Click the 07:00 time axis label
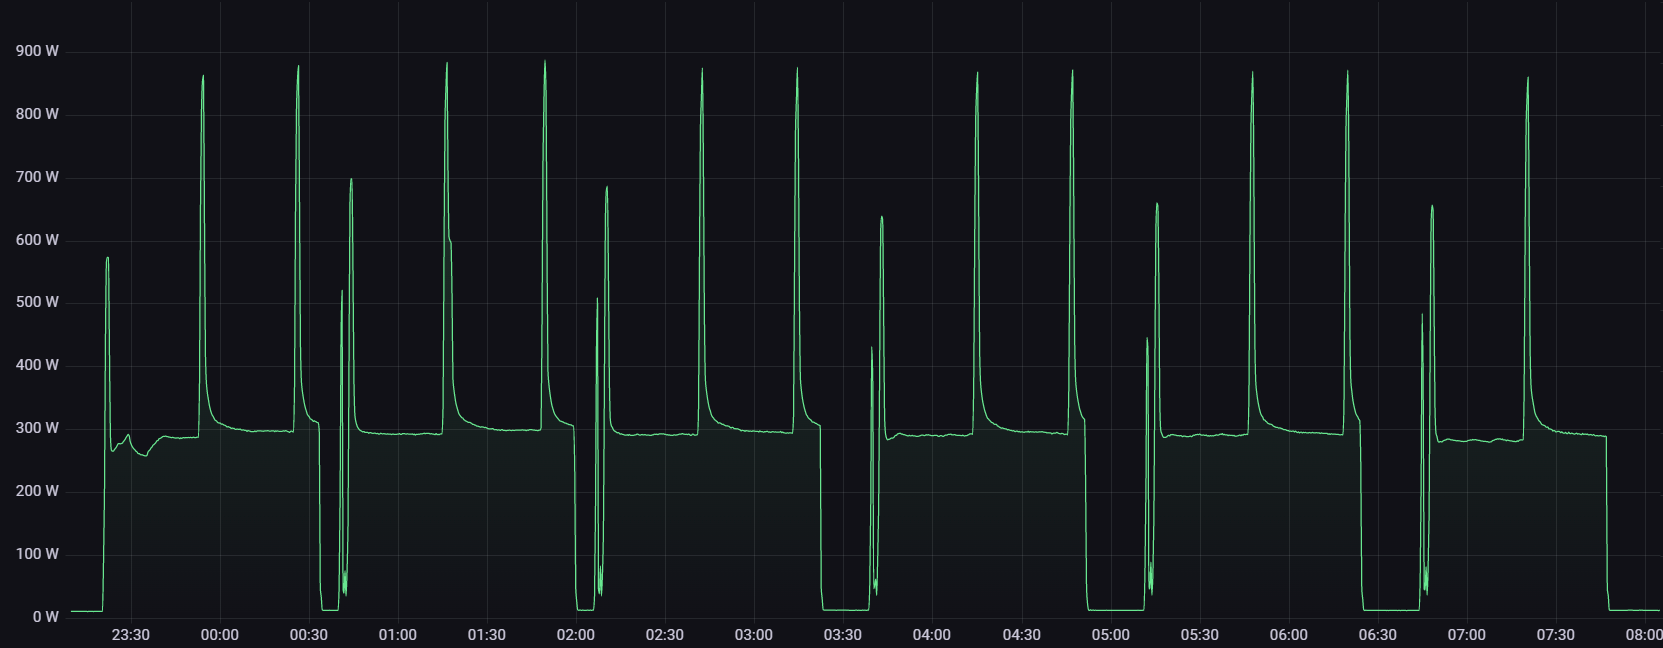1663x648 pixels. tap(1466, 635)
